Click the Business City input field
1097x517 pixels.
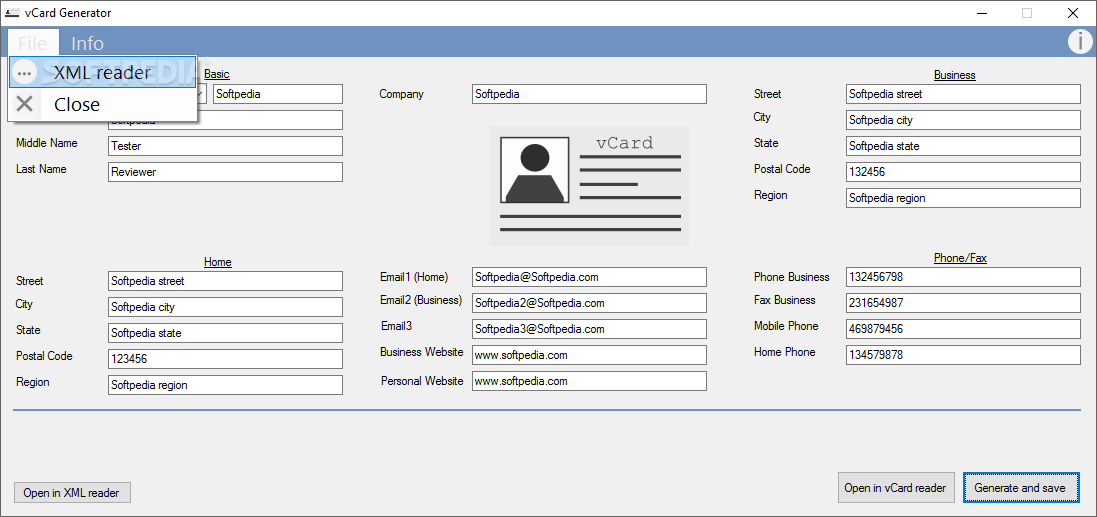coord(963,120)
